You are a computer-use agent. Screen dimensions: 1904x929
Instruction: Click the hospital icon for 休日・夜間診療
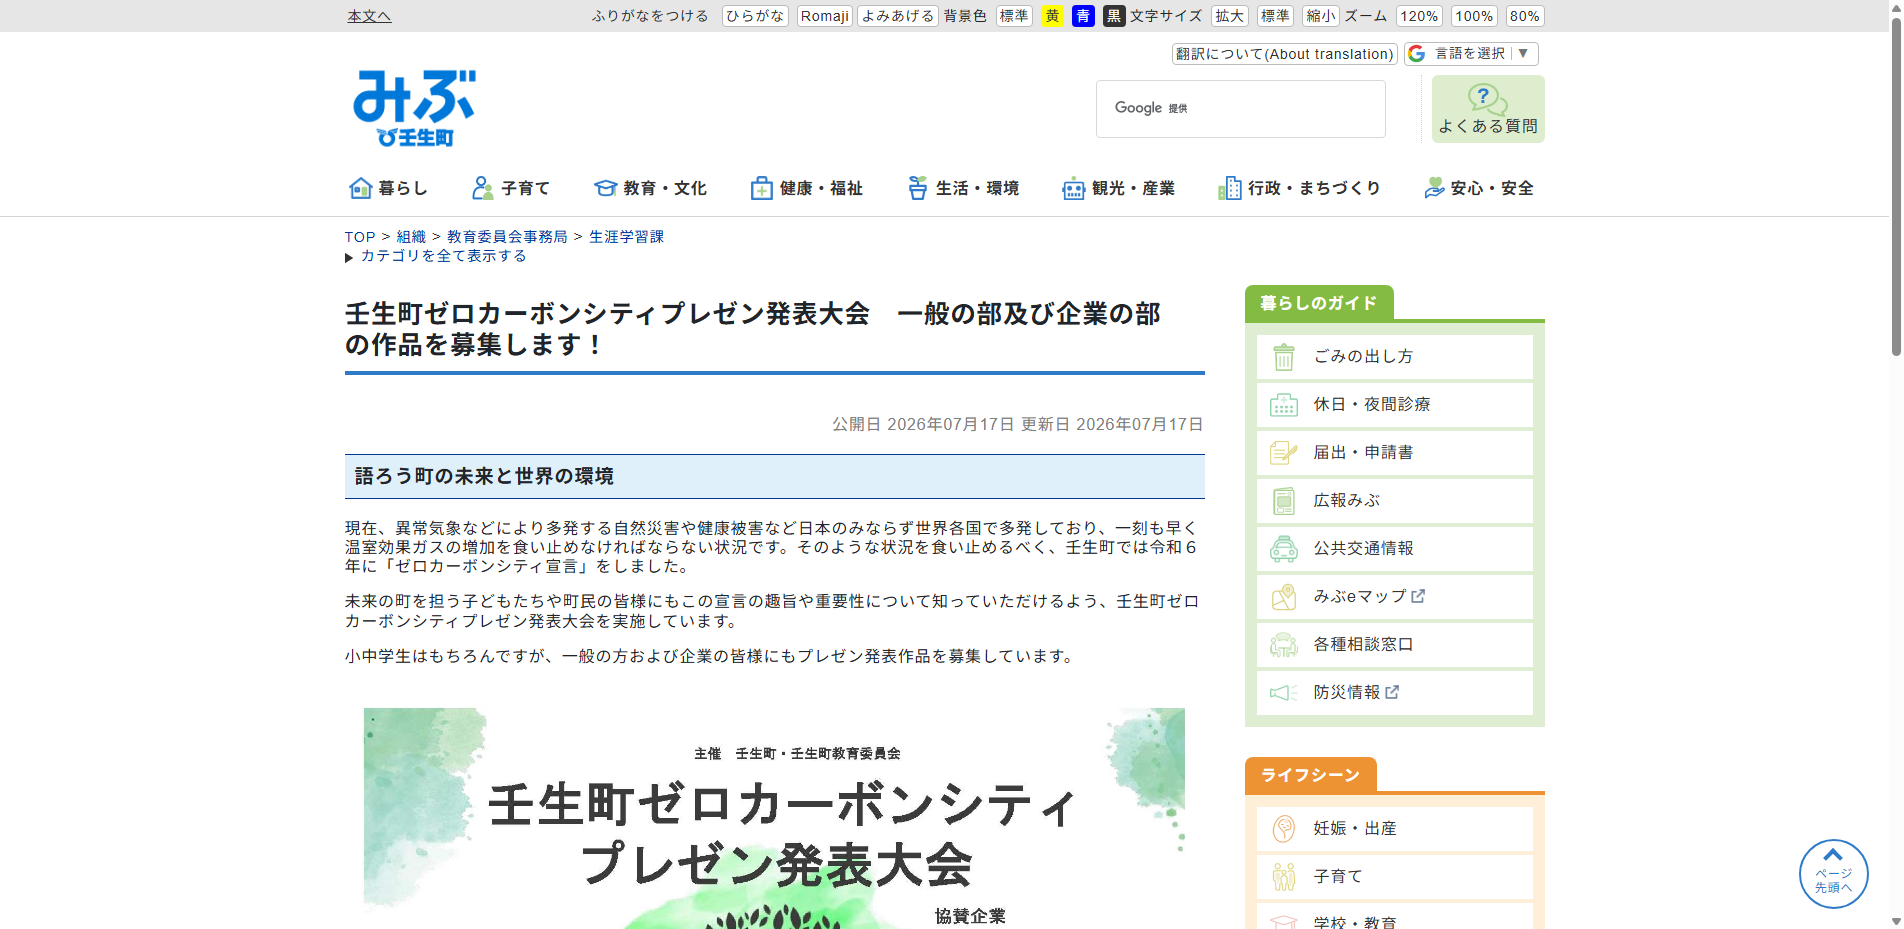click(x=1284, y=404)
